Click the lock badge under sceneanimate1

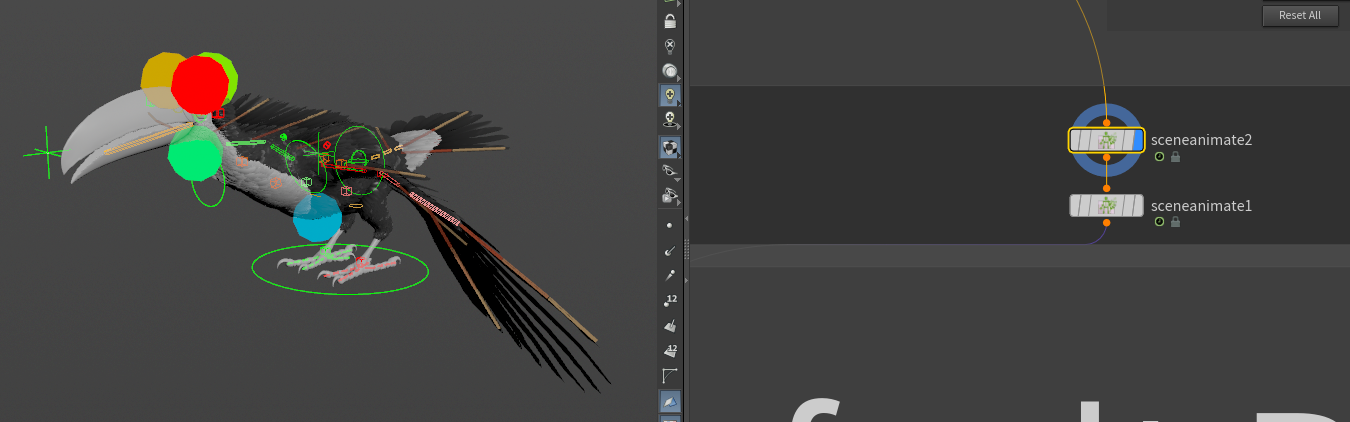point(1175,222)
